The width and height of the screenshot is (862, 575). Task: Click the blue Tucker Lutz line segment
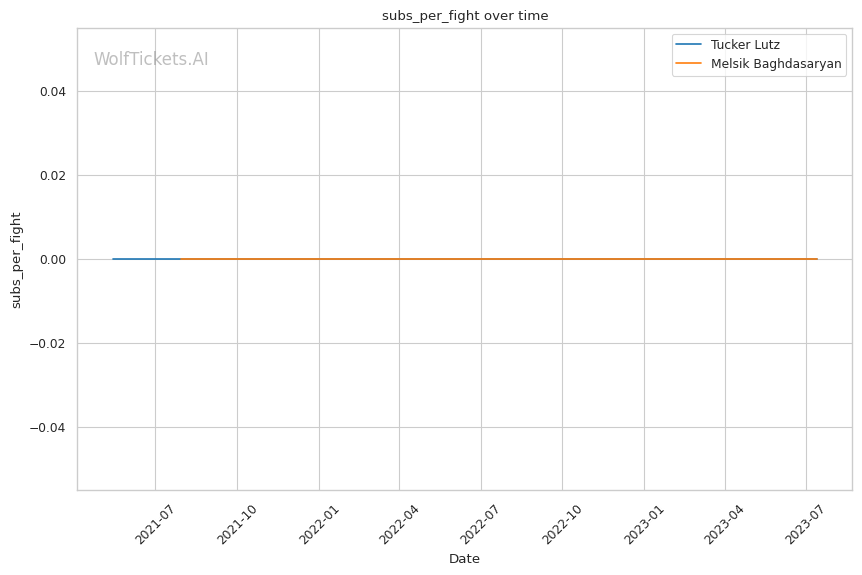tap(145, 259)
